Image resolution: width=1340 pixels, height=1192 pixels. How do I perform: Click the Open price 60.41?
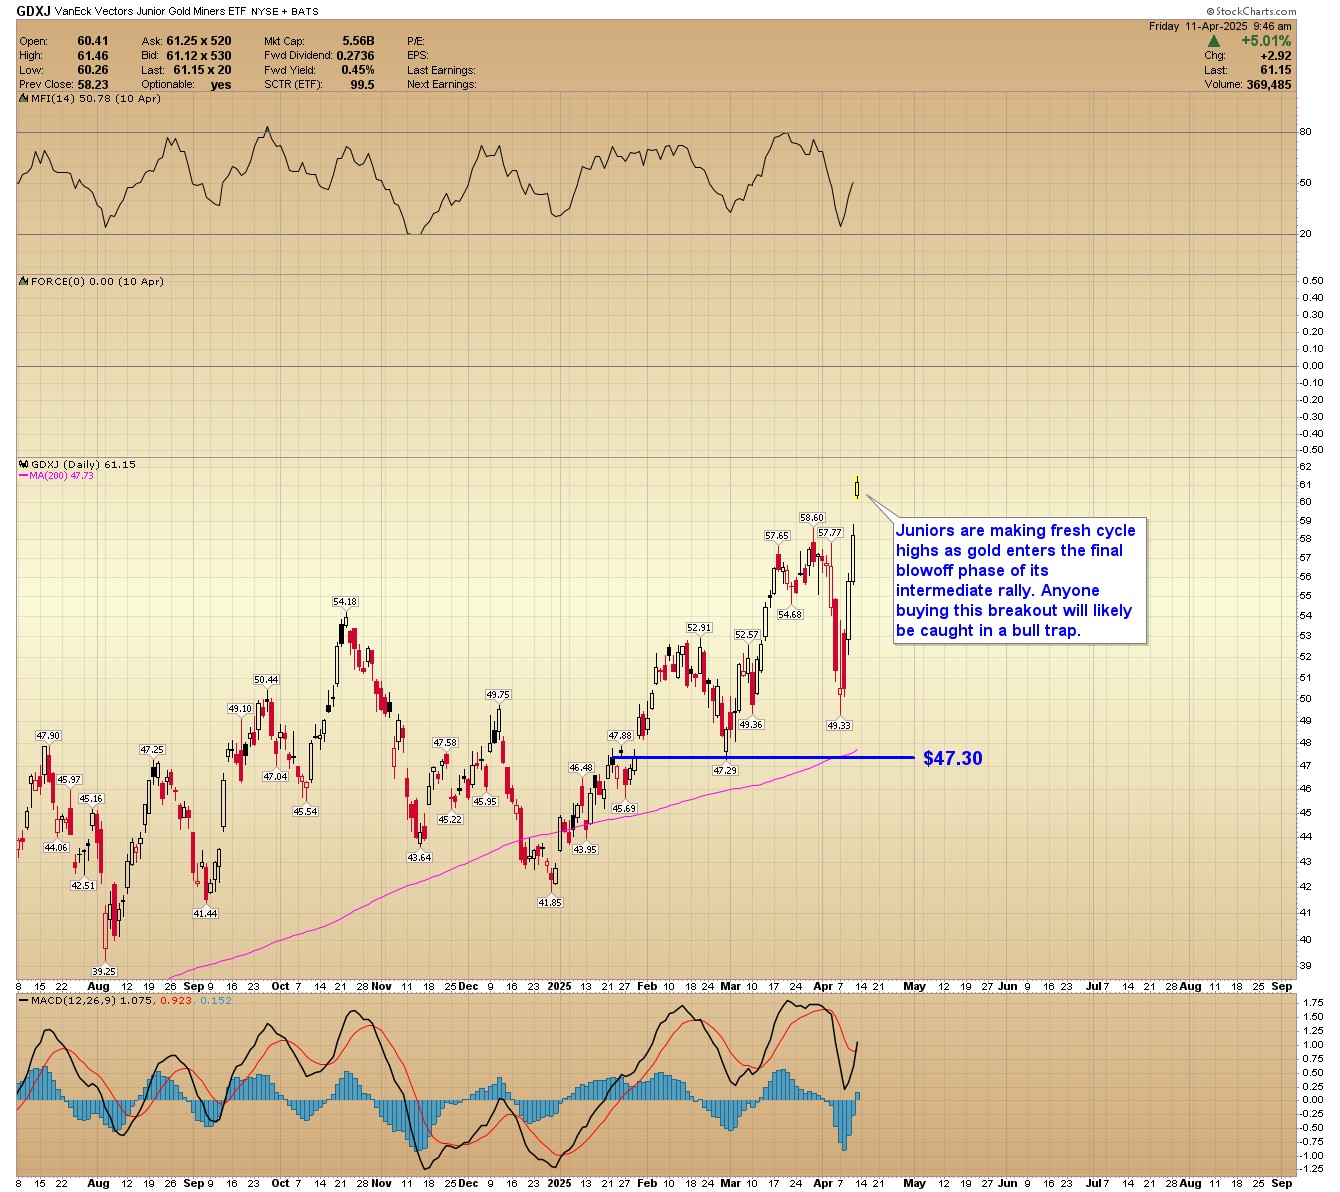tap(93, 41)
